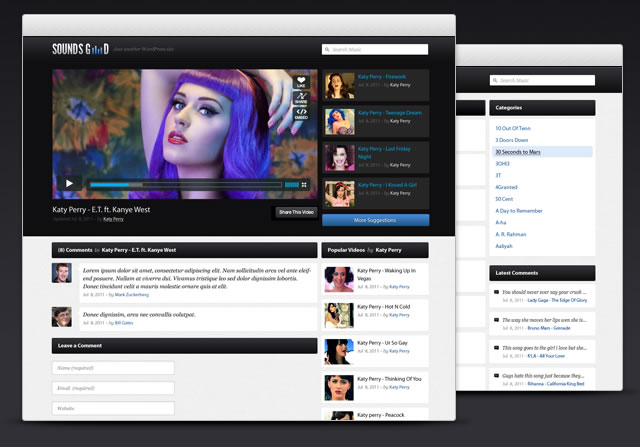Open Rihanna - California King Bed link
This screenshot has height=447, width=640.
[x=556, y=384]
